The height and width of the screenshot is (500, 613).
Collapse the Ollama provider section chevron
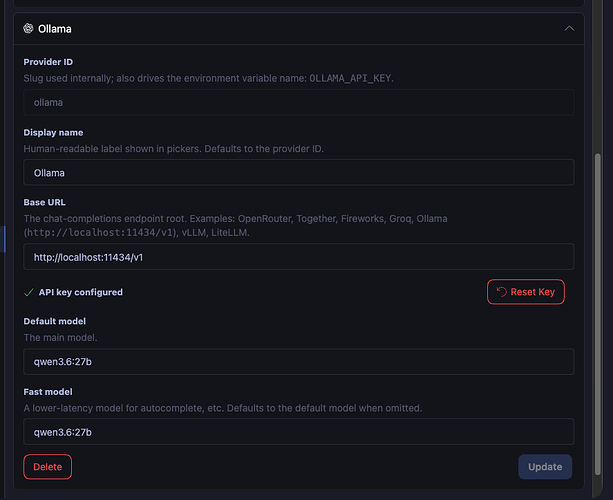(569, 29)
